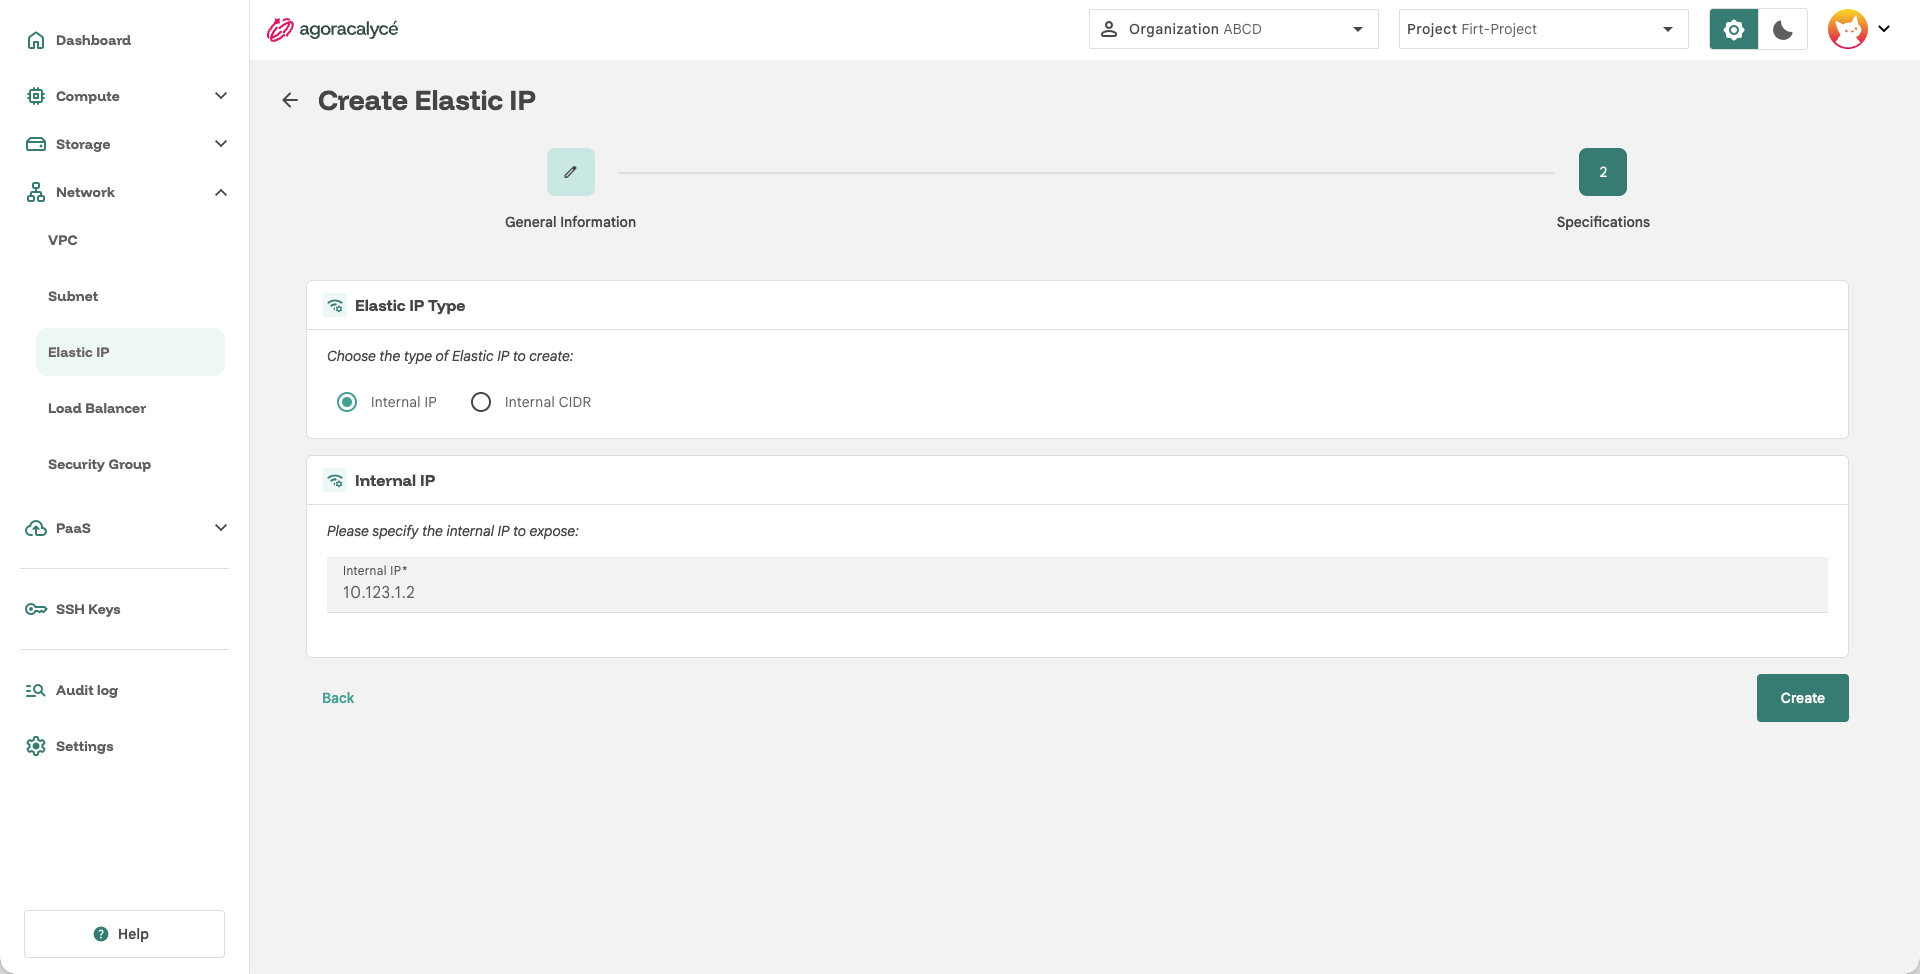Viewport: 1920px width, 974px height.
Task: Click the Network topology icon
Action: point(36,192)
